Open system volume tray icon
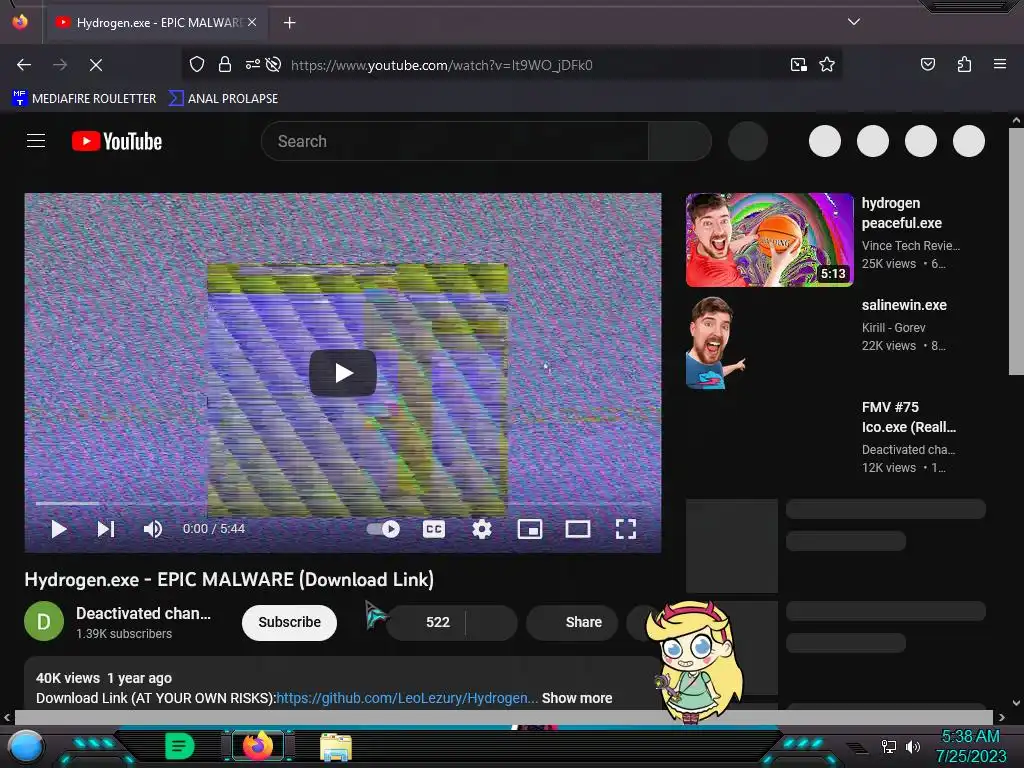Screen dimensions: 1024x768 click(913, 746)
